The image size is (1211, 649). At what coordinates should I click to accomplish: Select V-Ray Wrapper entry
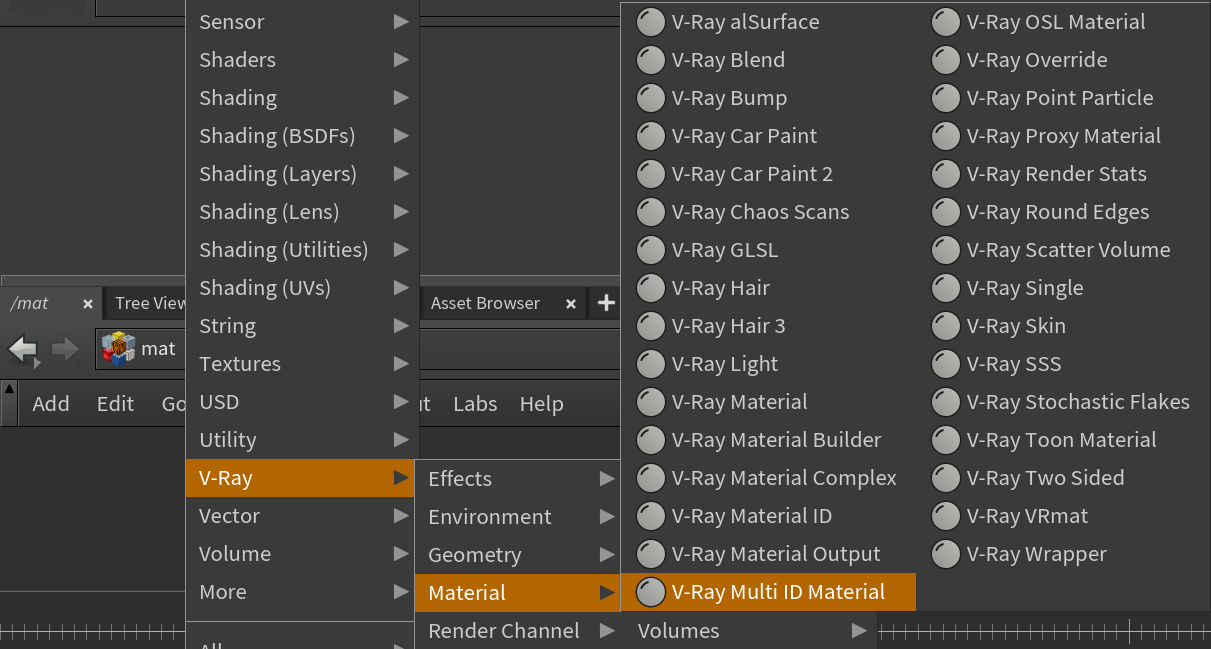click(x=1062, y=554)
